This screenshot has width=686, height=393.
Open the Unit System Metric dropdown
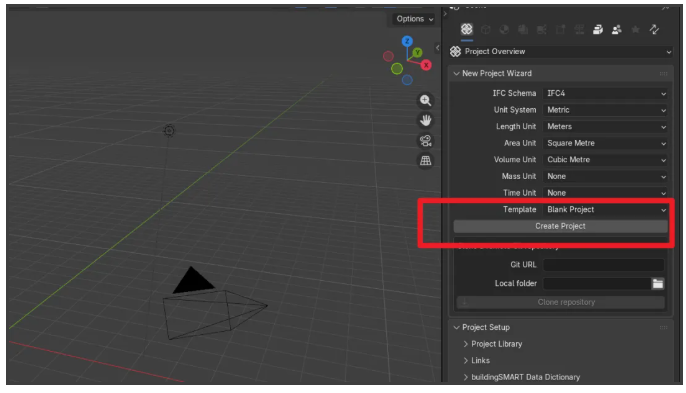pyautogui.click(x=606, y=110)
